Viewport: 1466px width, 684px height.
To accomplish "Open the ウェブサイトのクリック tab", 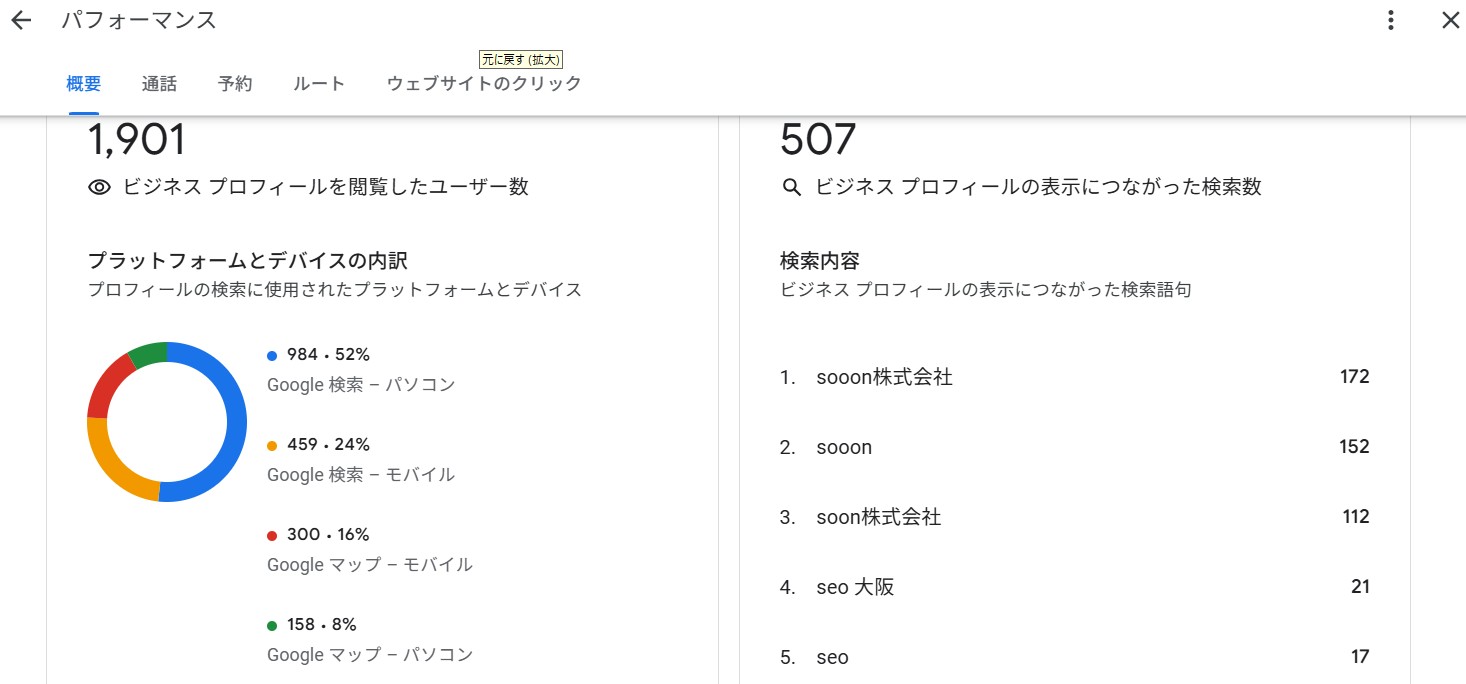I will tap(483, 84).
